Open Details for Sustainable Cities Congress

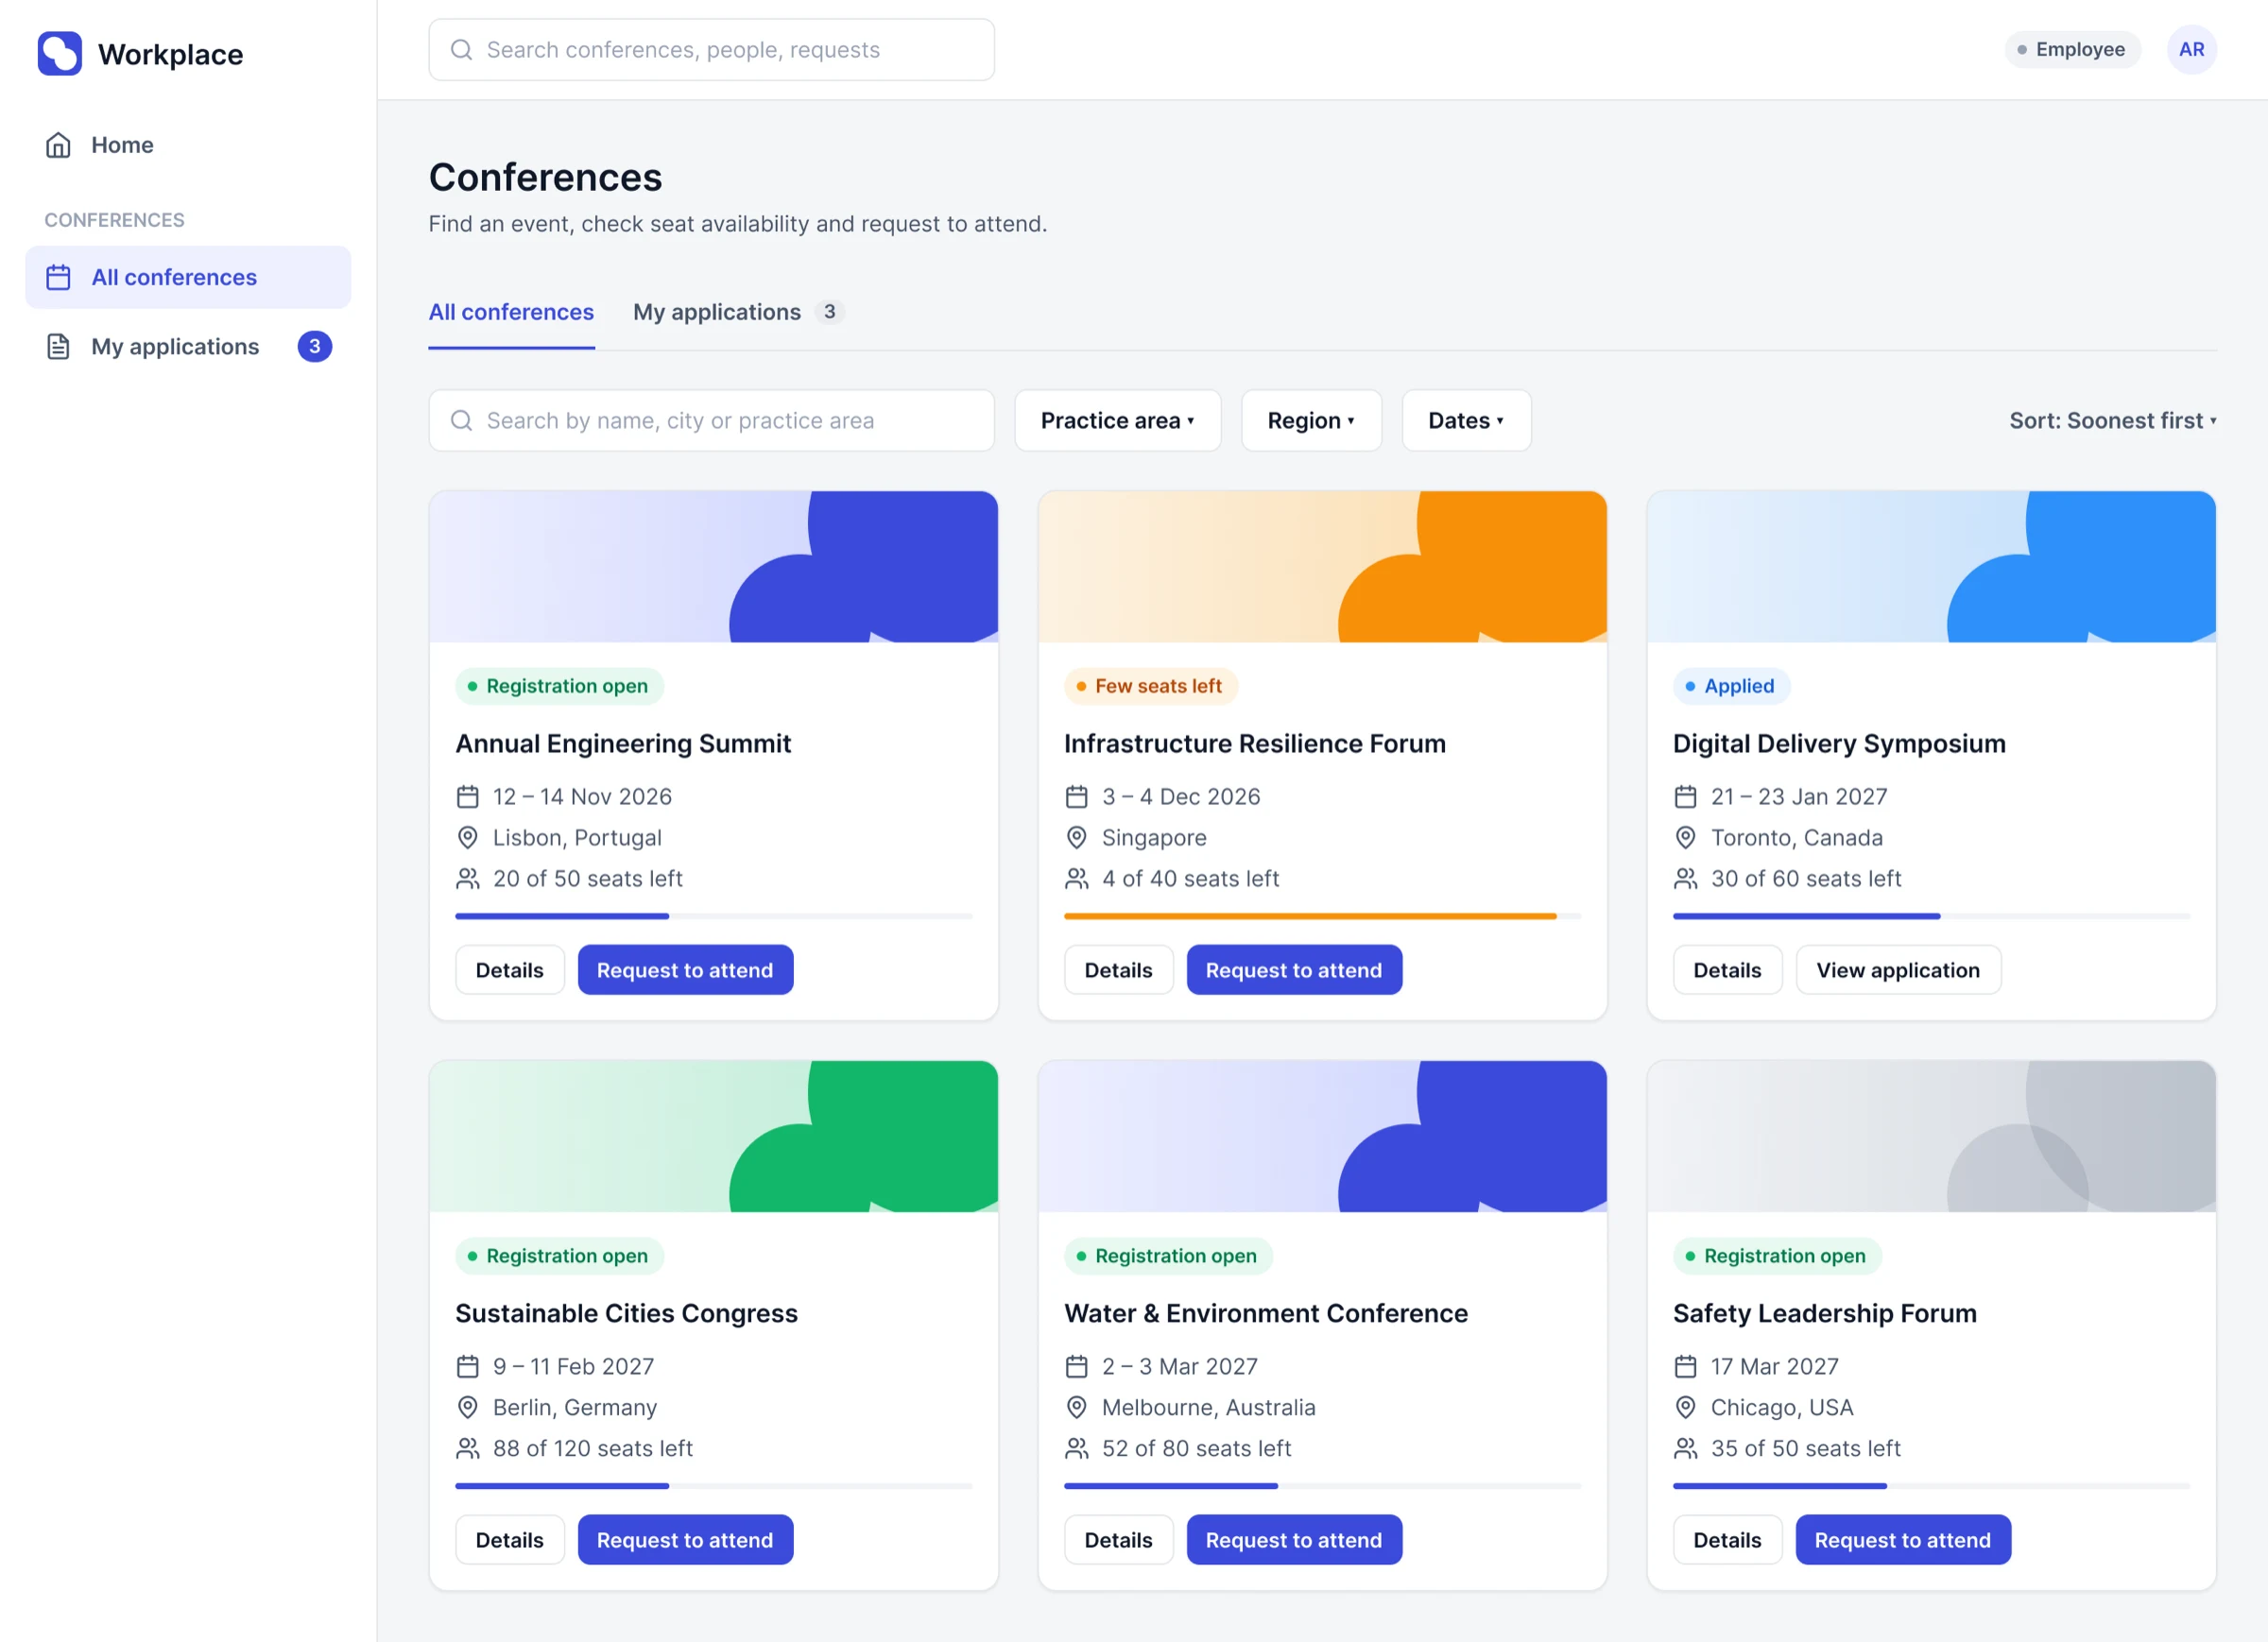(x=509, y=1540)
